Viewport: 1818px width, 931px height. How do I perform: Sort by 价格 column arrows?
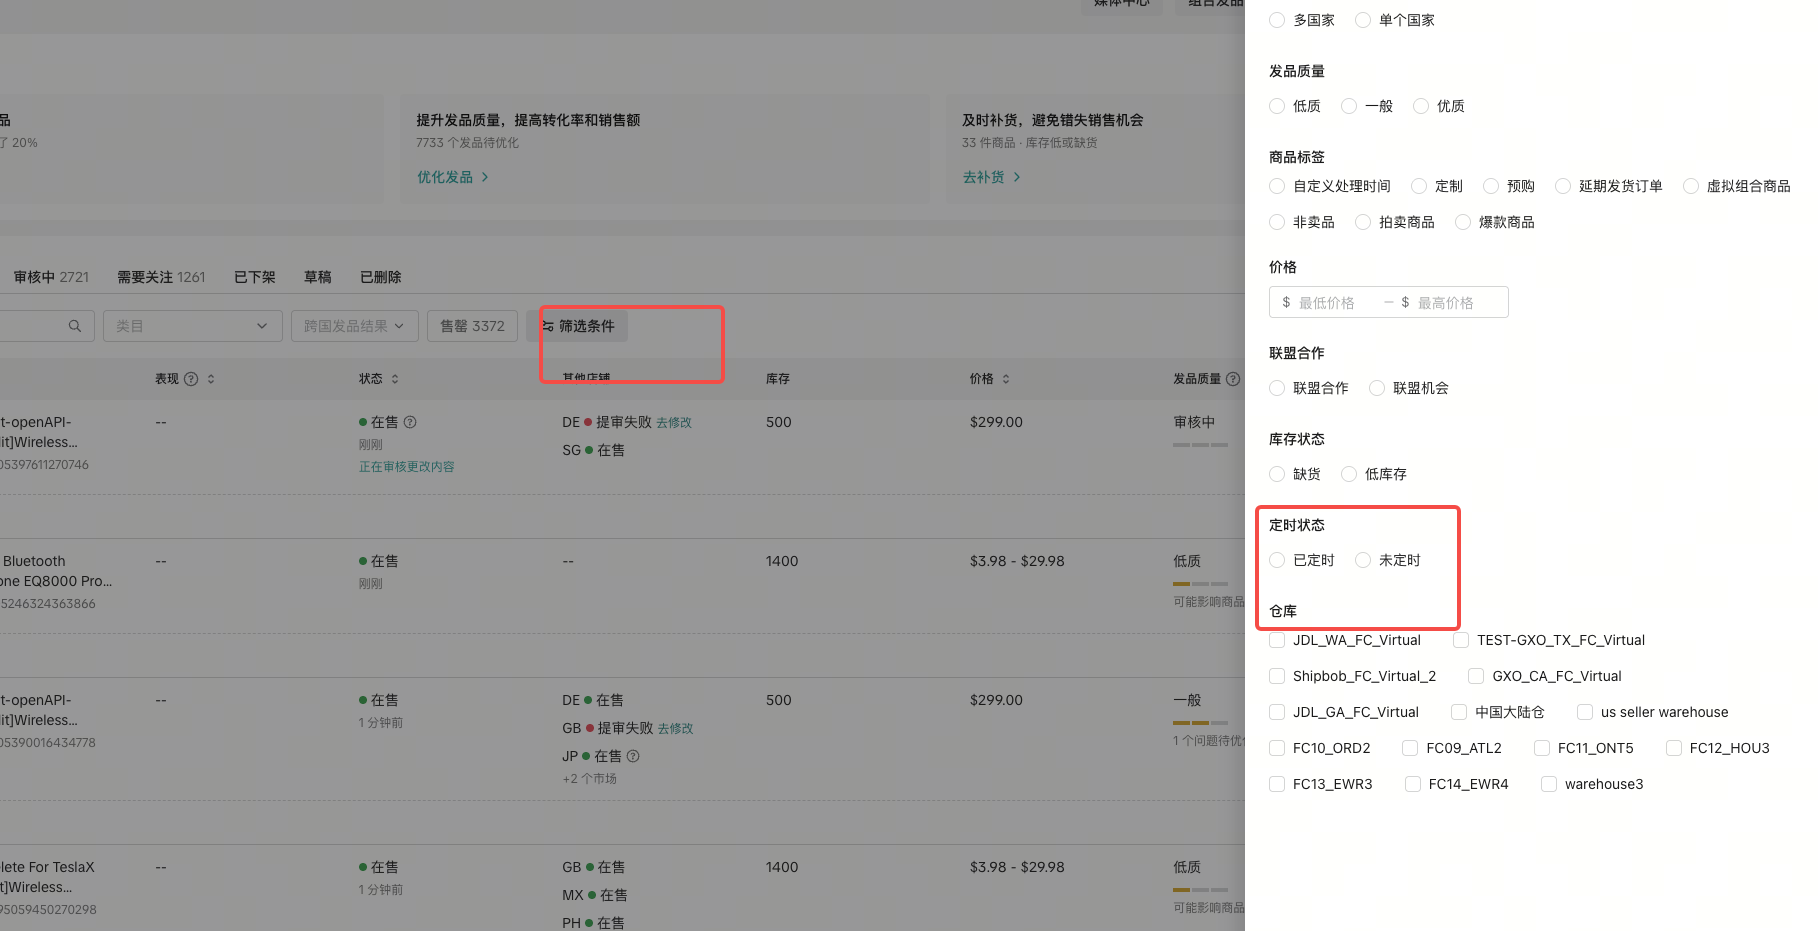point(1006,379)
